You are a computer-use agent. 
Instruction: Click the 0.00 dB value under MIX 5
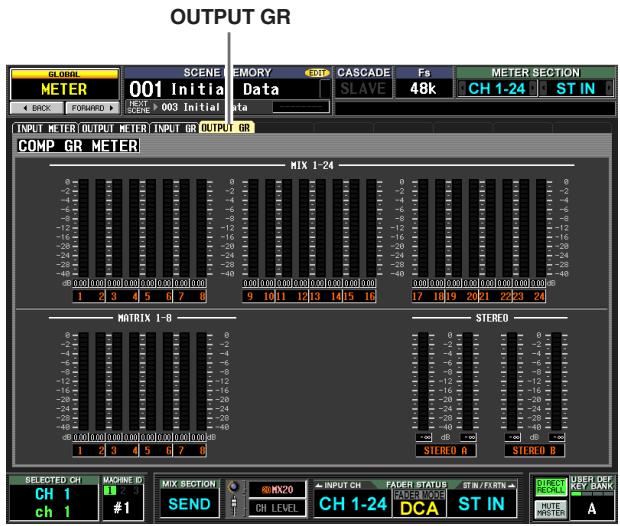tap(147, 283)
